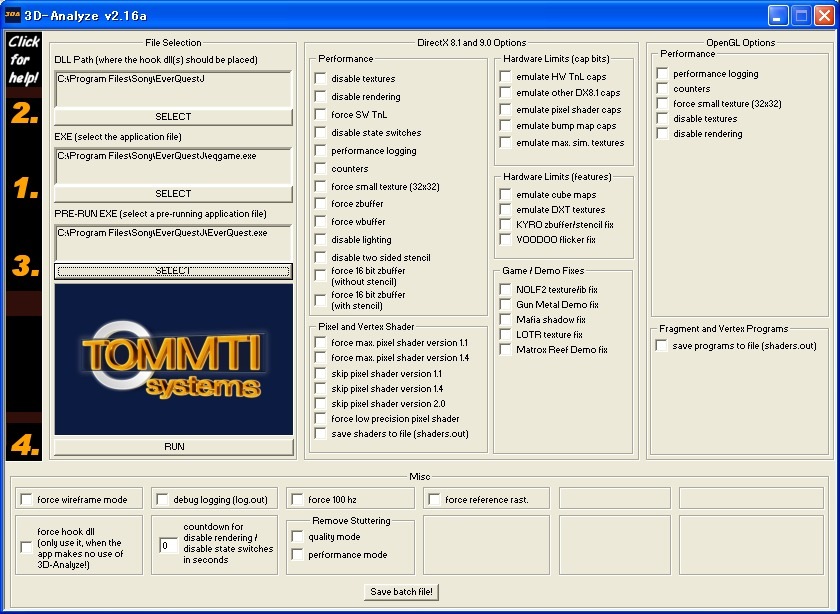Enable 'save programs to file (shaders.out)' checkbox
This screenshot has height=614, width=840.
[x=662, y=346]
